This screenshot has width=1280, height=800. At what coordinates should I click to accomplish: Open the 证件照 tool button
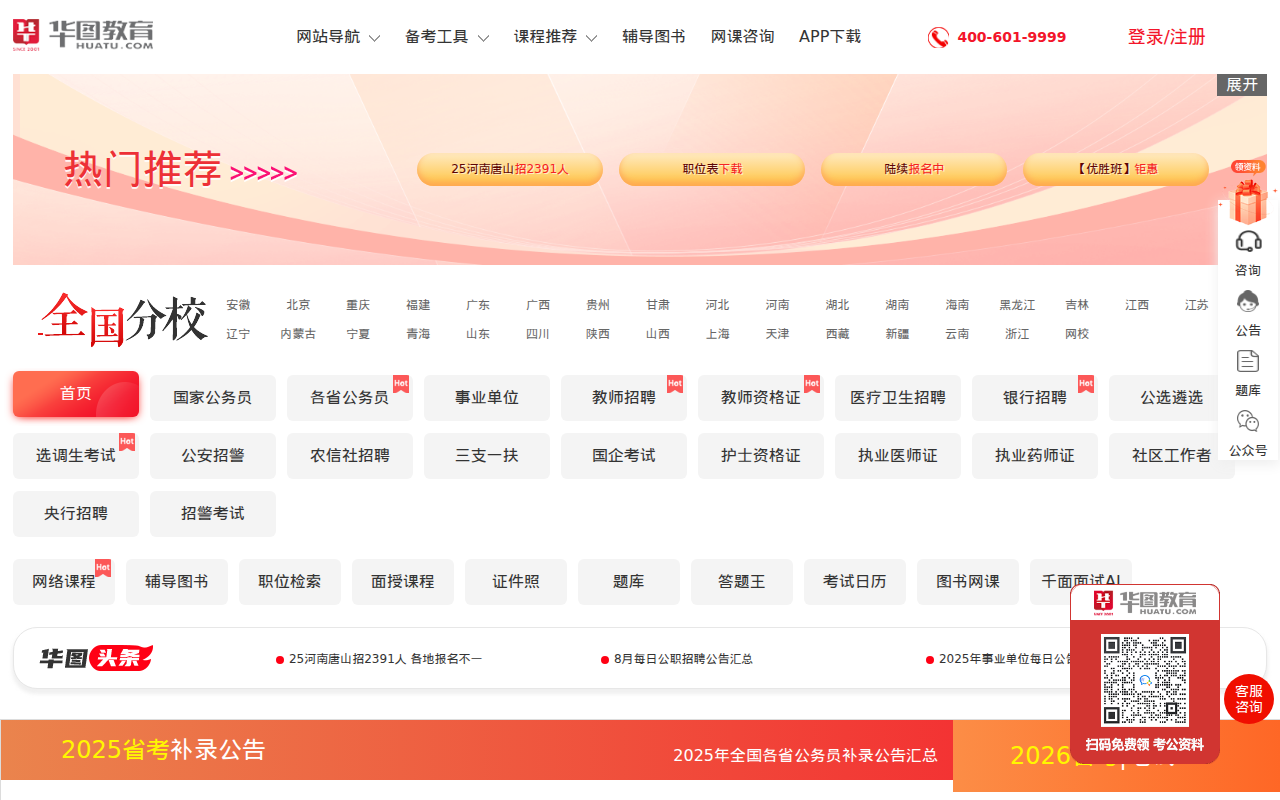click(516, 582)
